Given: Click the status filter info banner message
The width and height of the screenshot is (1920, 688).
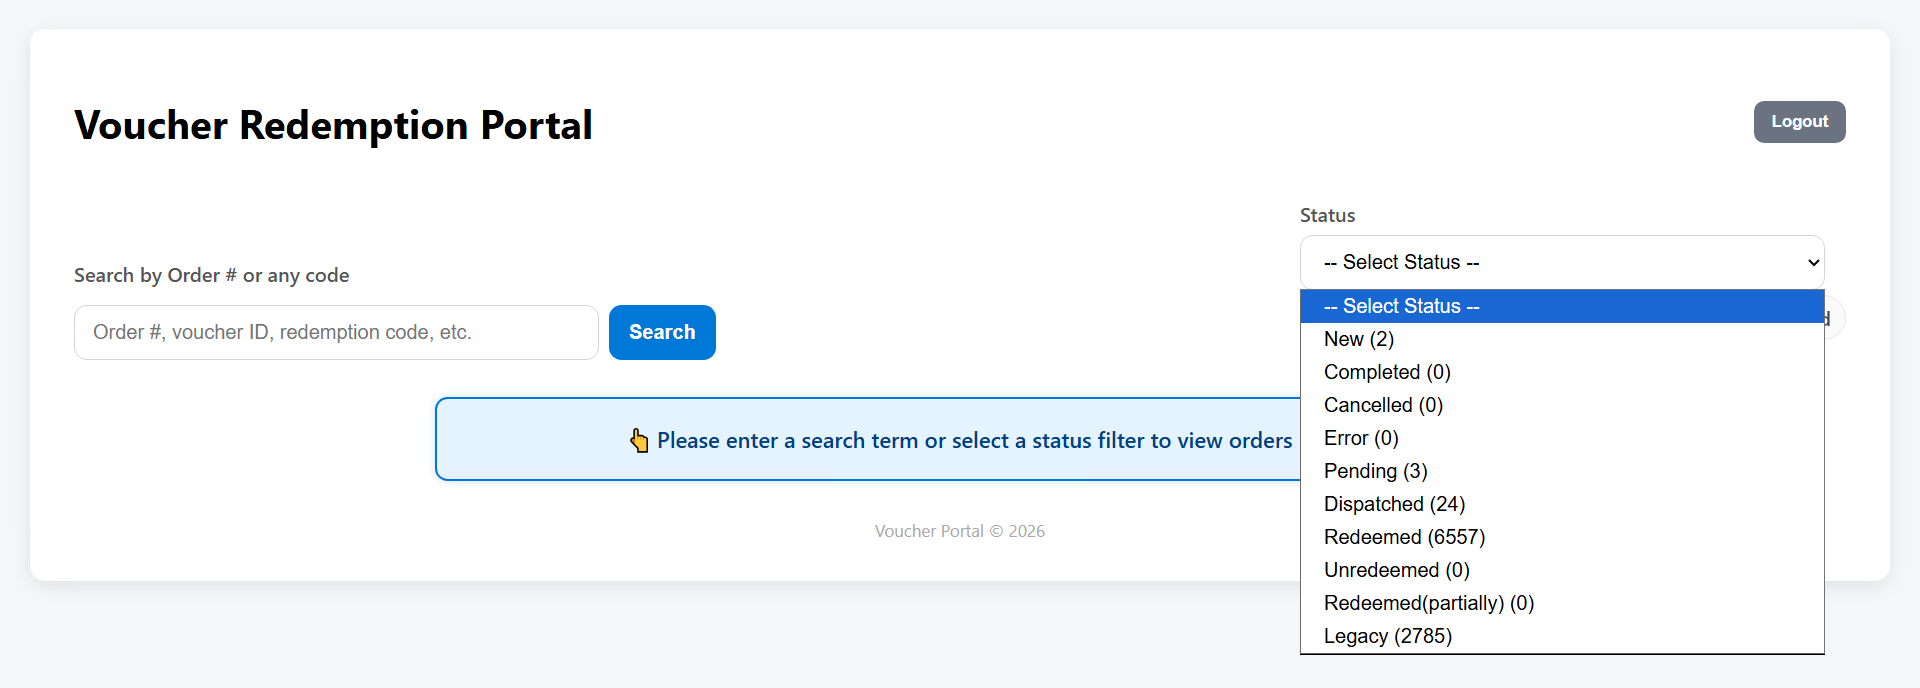Looking at the screenshot, I should 975,440.
